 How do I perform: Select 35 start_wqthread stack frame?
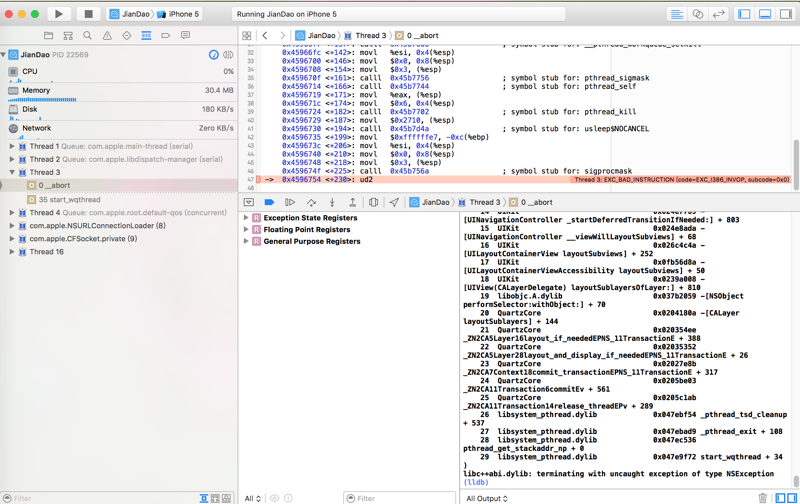point(68,199)
